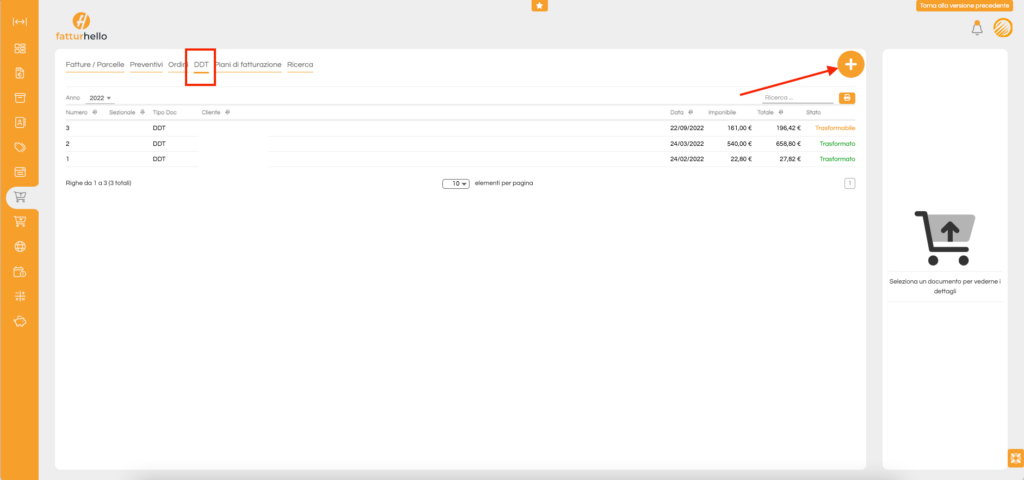
Task: Click the expand icon at bottom right corner
Action: [1013, 458]
